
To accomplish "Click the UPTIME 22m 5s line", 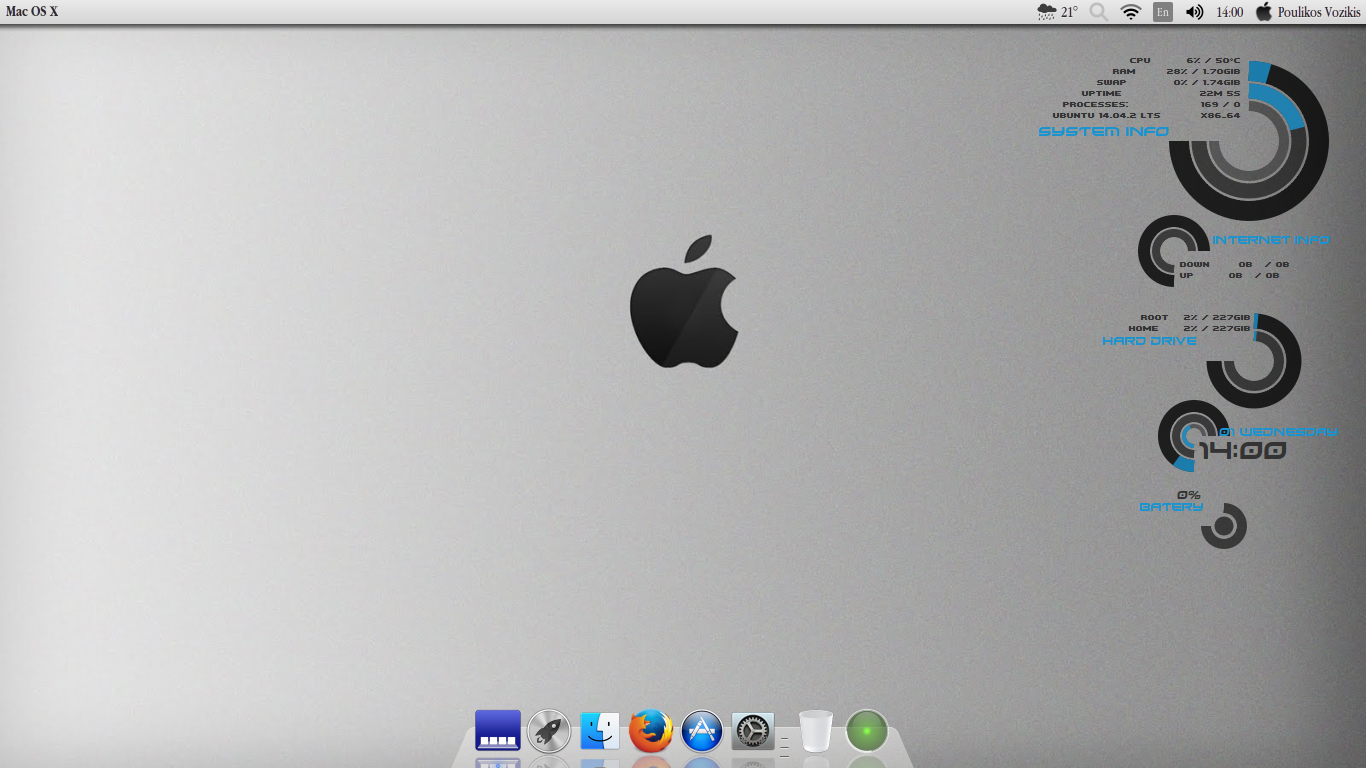I will pos(1161,93).
